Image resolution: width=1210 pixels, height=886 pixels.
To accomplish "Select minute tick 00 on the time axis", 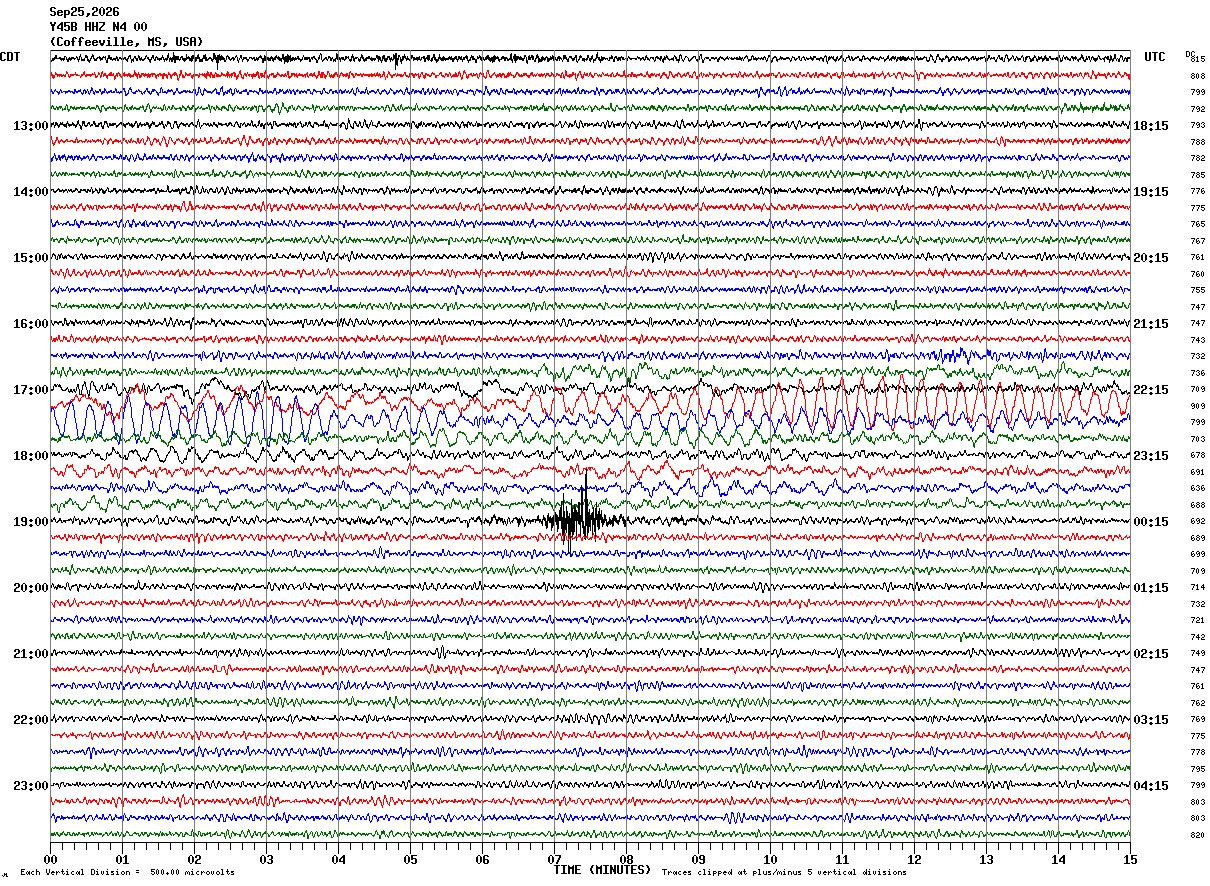I will coord(51,859).
